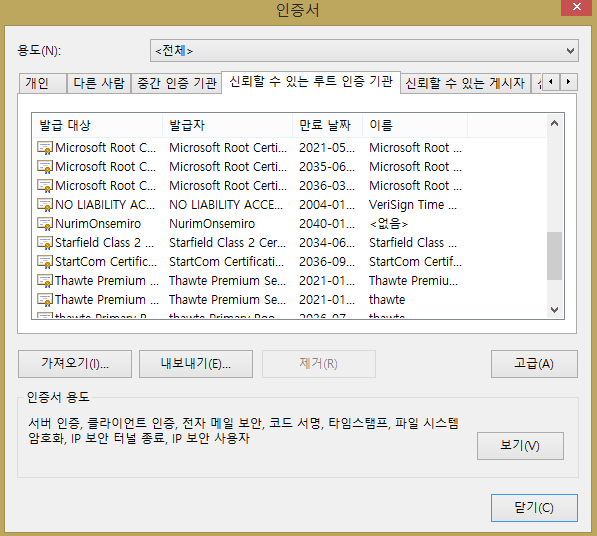Sort by 발급 대상 column header
This screenshot has width=597, height=536.
point(98,125)
